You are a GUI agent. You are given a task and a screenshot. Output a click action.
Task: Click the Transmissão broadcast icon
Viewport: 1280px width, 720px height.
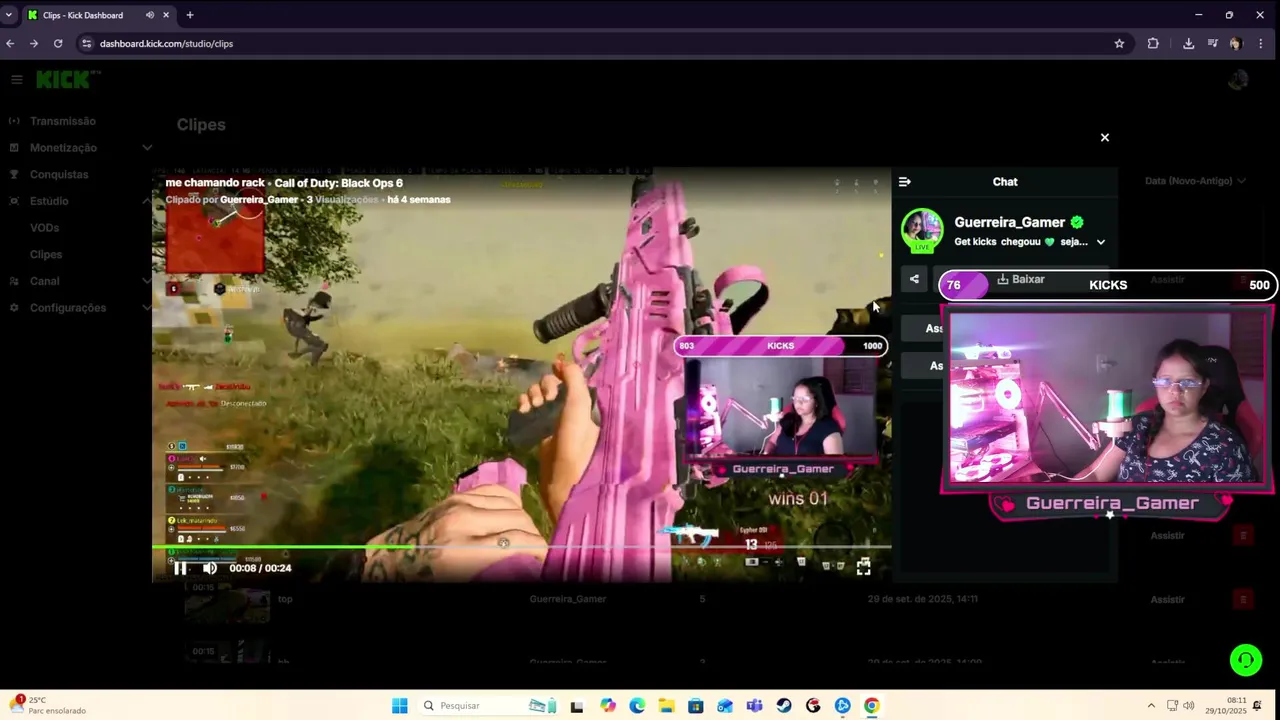(14, 121)
